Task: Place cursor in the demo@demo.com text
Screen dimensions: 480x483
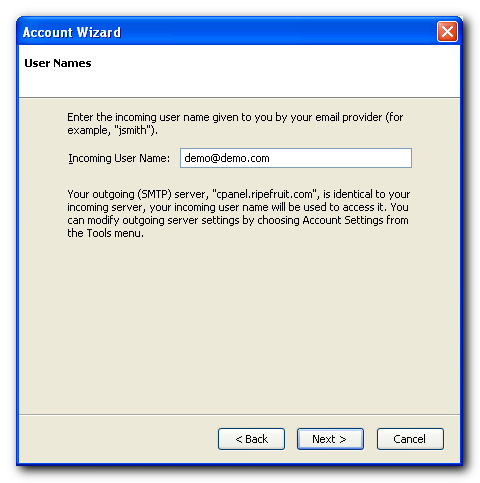Action: 227,158
